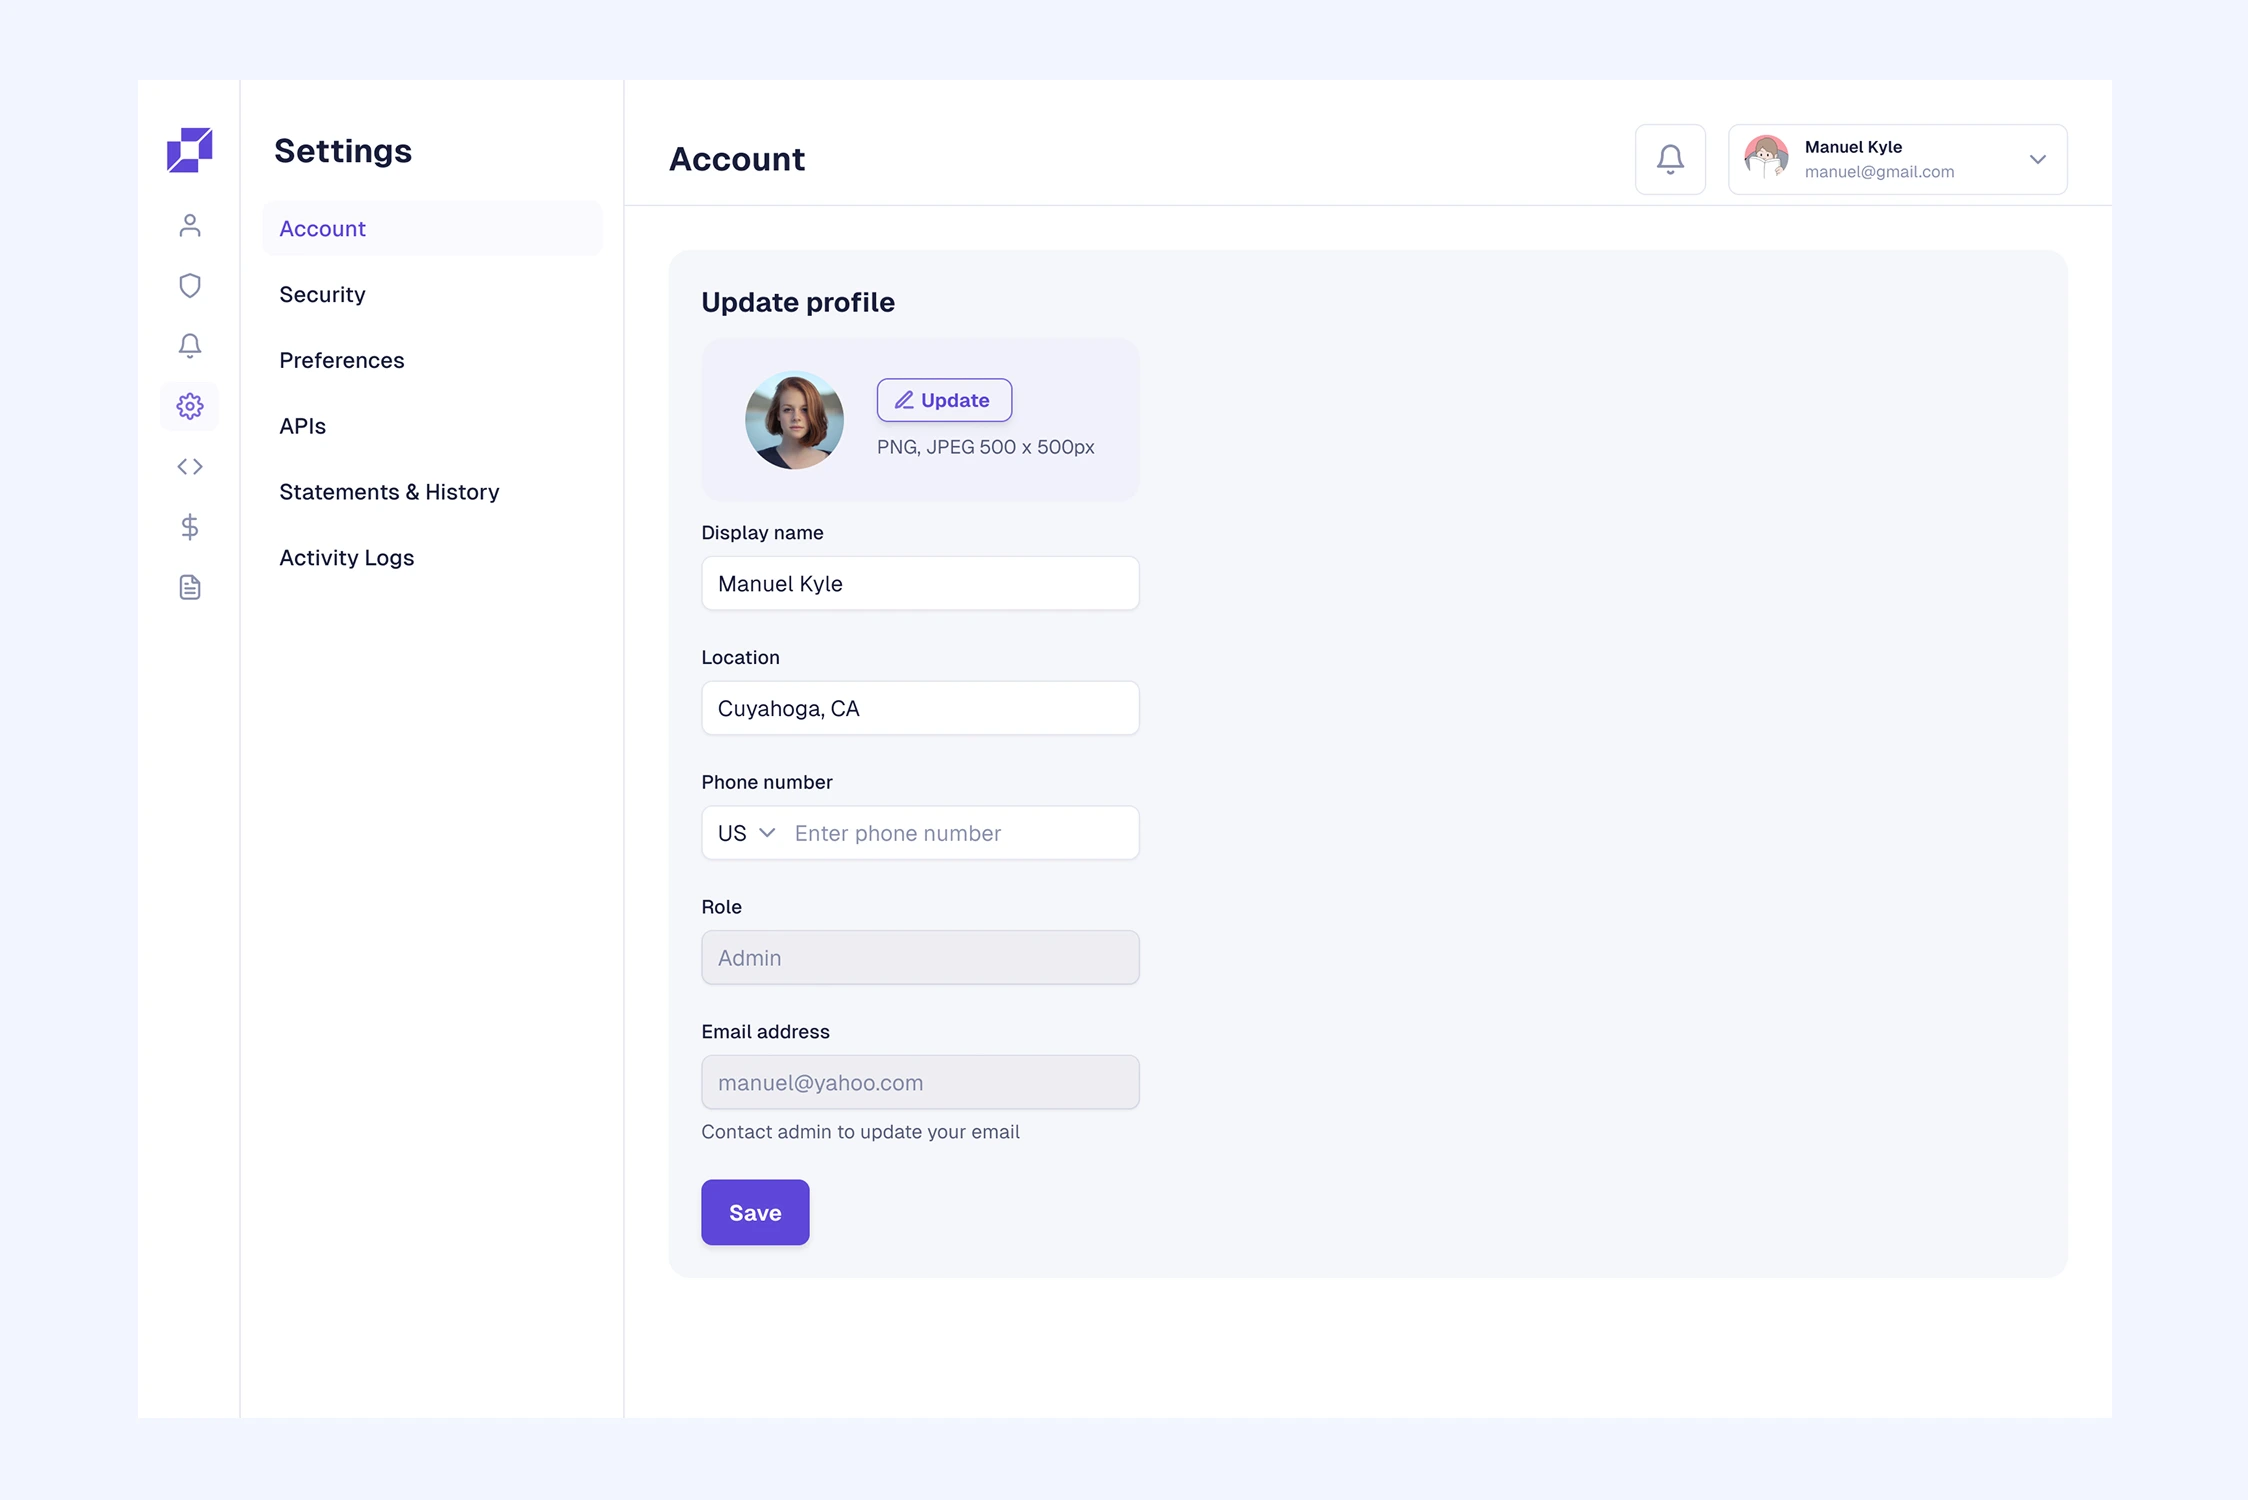This screenshot has width=2248, height=1500.
Task: Select Security in settings menu
Action: (322, 294)
